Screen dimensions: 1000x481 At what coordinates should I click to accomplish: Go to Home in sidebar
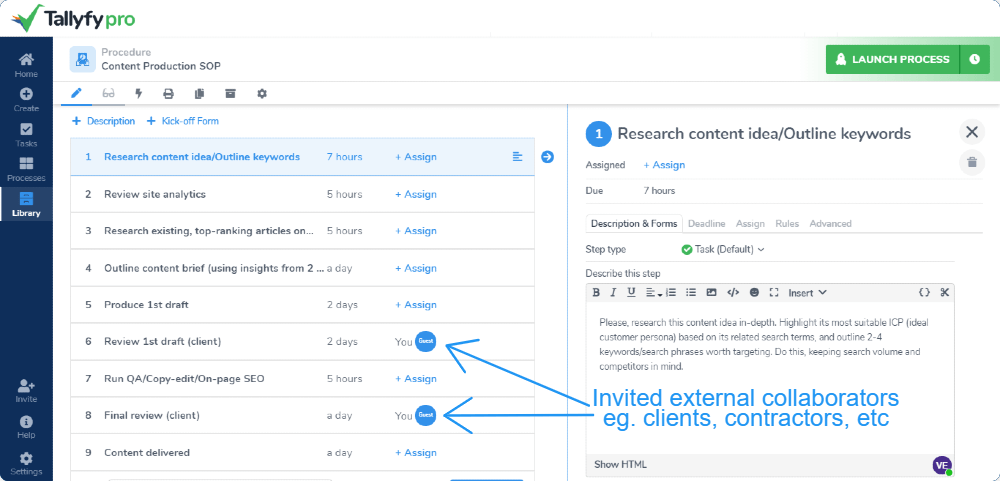coord(26,65)
